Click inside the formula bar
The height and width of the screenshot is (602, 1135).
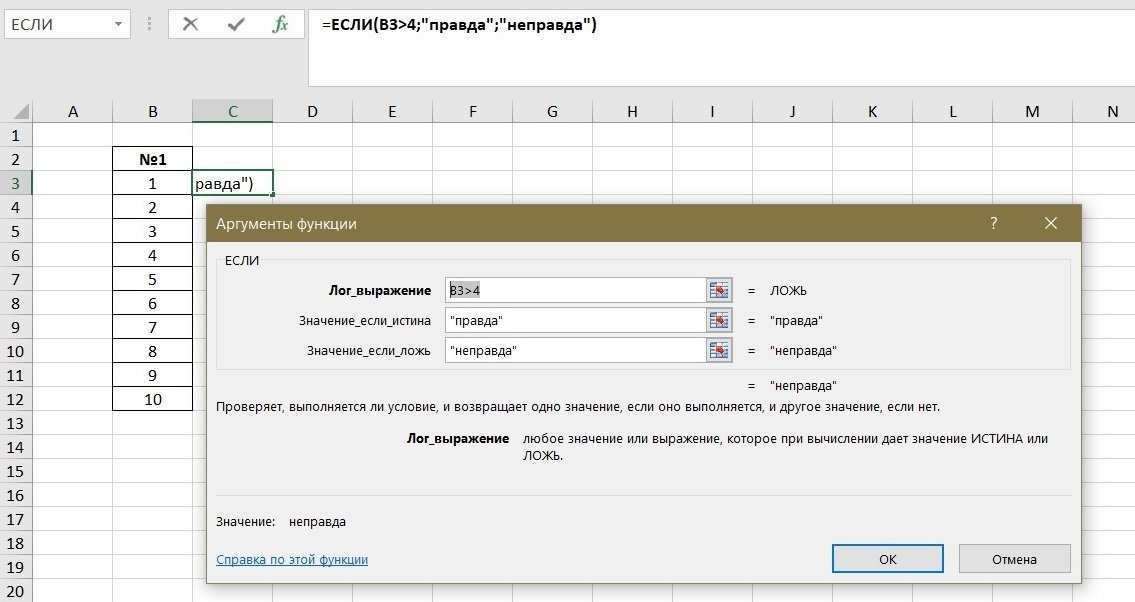(x=600, y=25)
